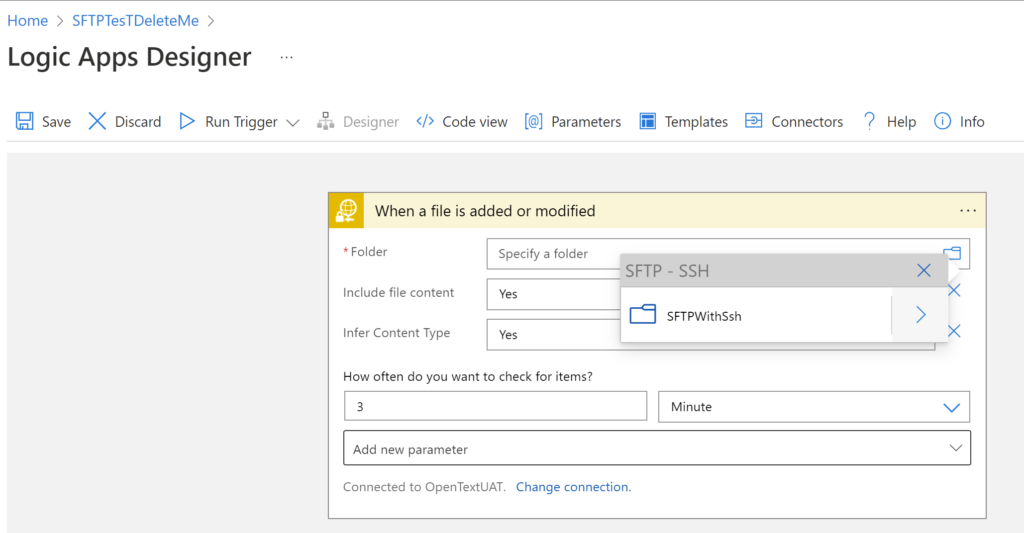Open the trigger card ellipsis menu
The height and width of the screenshot is (533, 1024).
point(968,211)
